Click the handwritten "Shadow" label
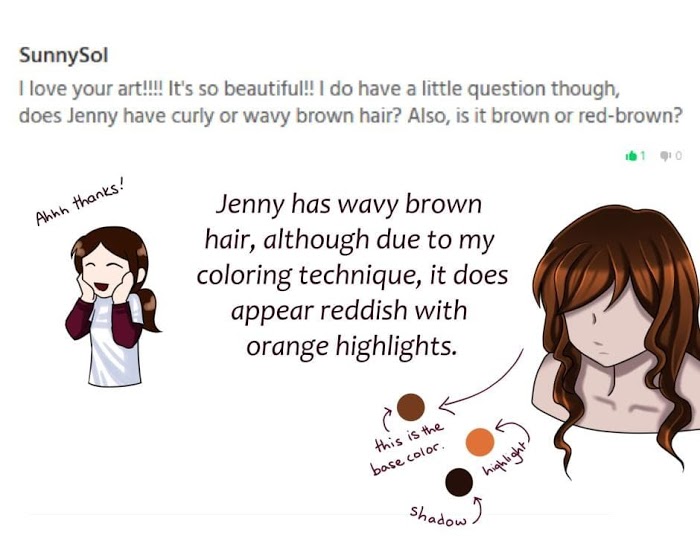 pyautogui.click(x=436, y=515)
